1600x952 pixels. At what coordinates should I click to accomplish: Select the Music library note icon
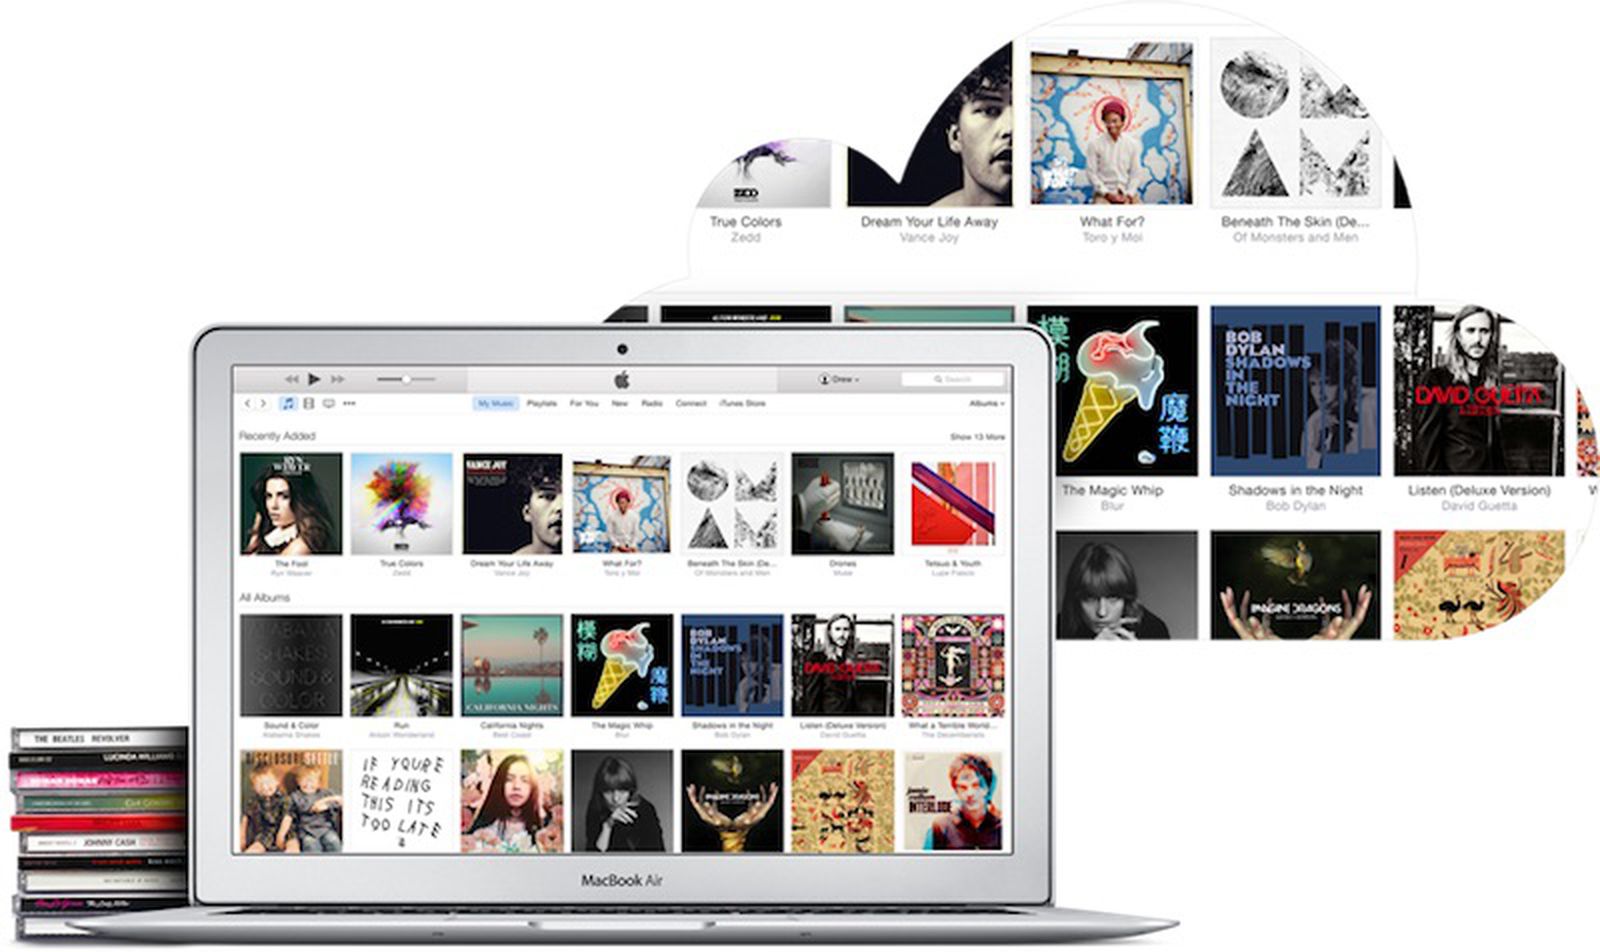[288, 404]
